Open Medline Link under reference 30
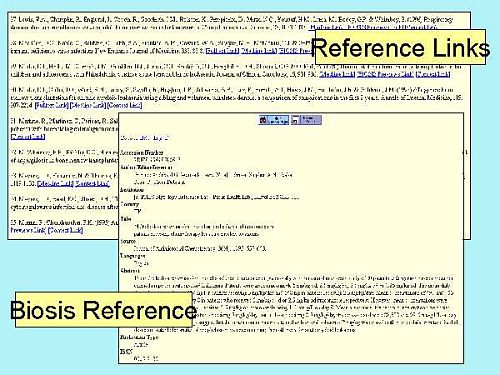Viewport: 500px width, 375px height. (88, 105)
